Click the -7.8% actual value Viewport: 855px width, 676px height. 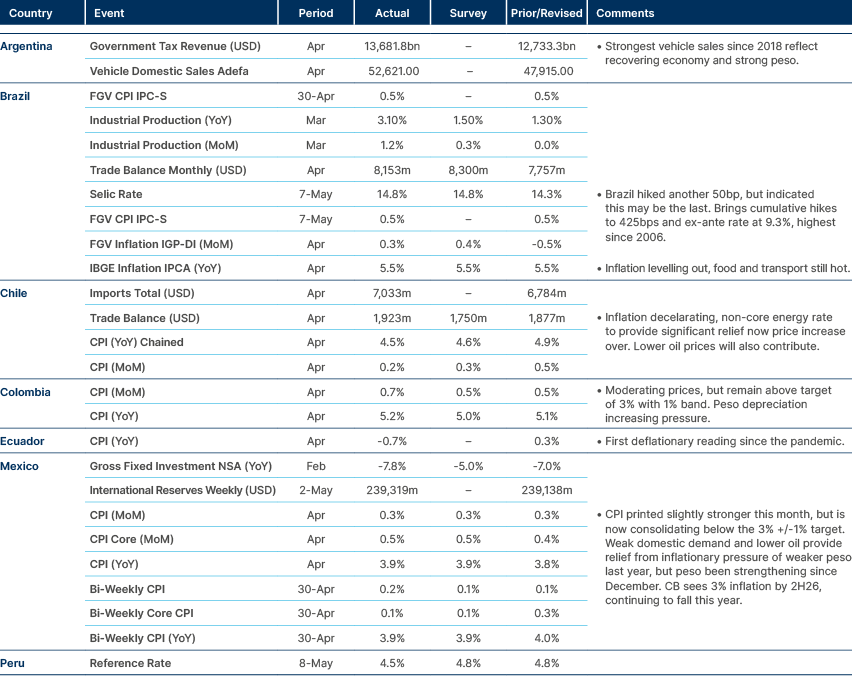tap(392, 467)
